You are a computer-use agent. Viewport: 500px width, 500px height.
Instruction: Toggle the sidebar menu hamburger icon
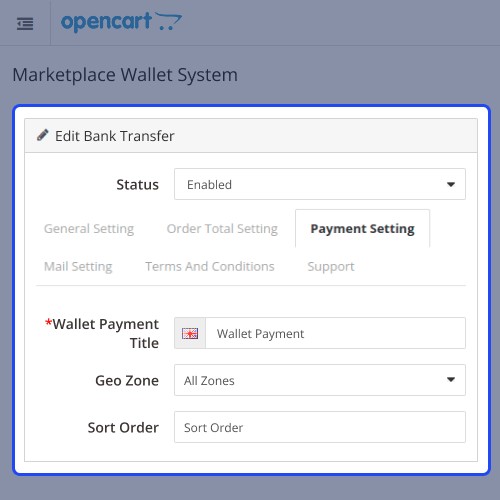pyautogui.click(x=25, y=24)
